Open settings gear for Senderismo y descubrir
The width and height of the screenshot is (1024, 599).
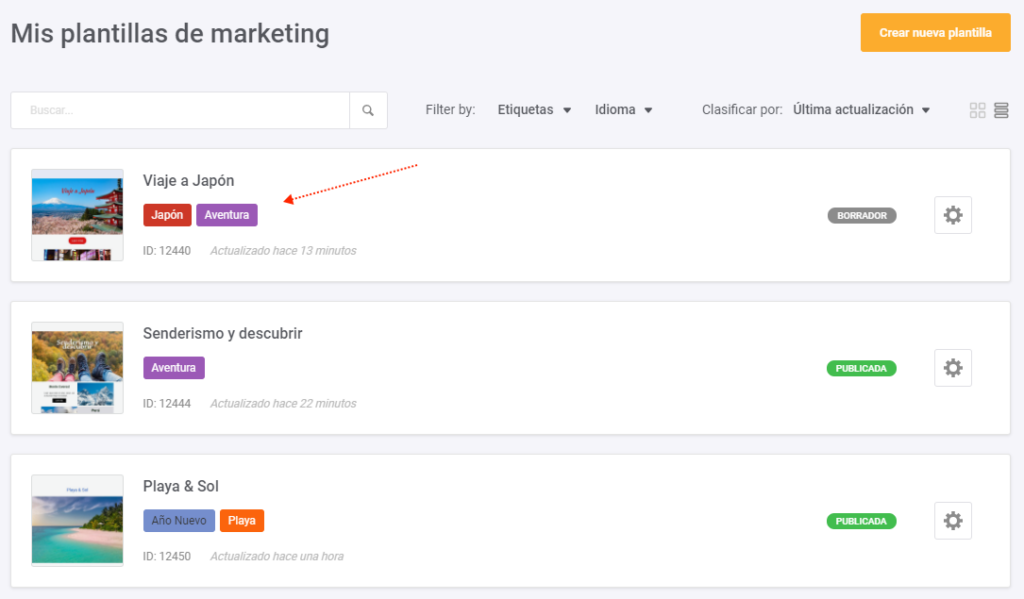point(953,368)
